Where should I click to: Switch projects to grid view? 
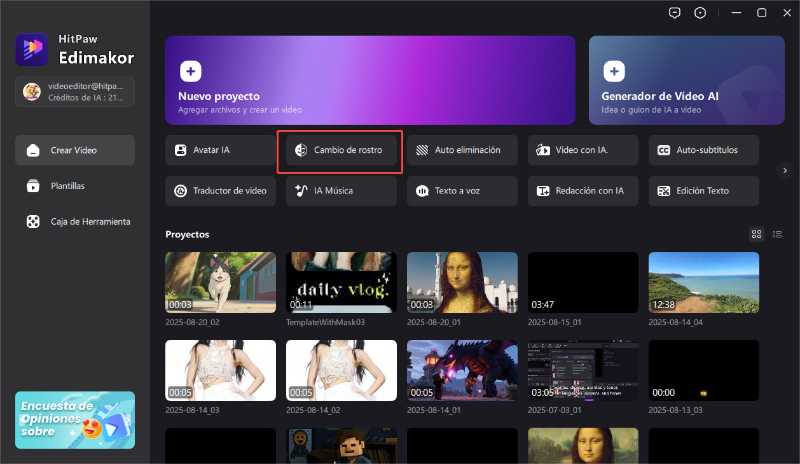[x=756, y=234]
